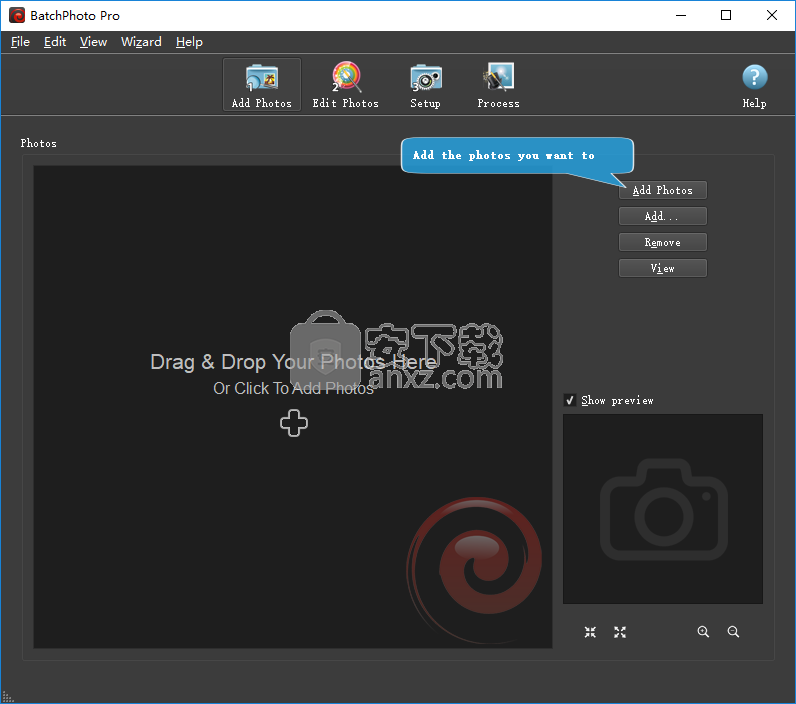796x704 pixels.
Task: Open the Edit menu
Action: pos(55,42)
